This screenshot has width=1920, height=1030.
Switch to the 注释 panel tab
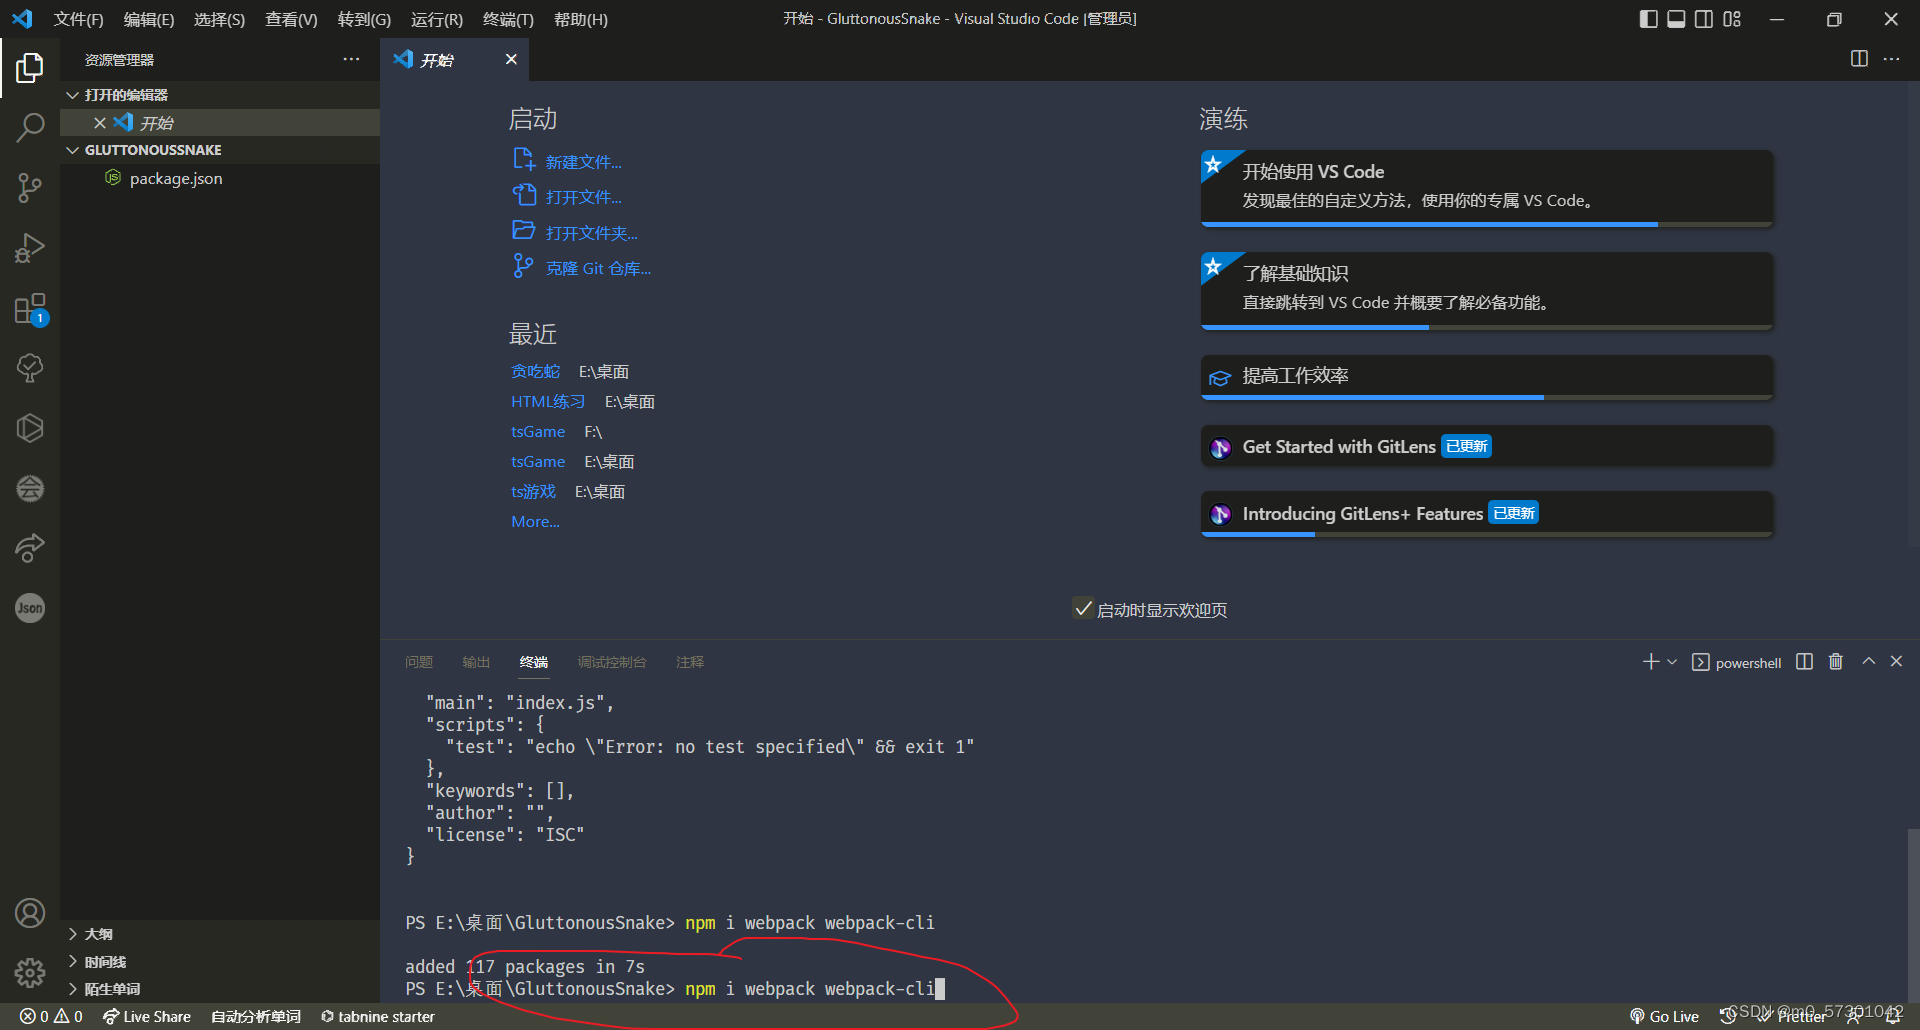pyautogui.click(x=690, y=662)
